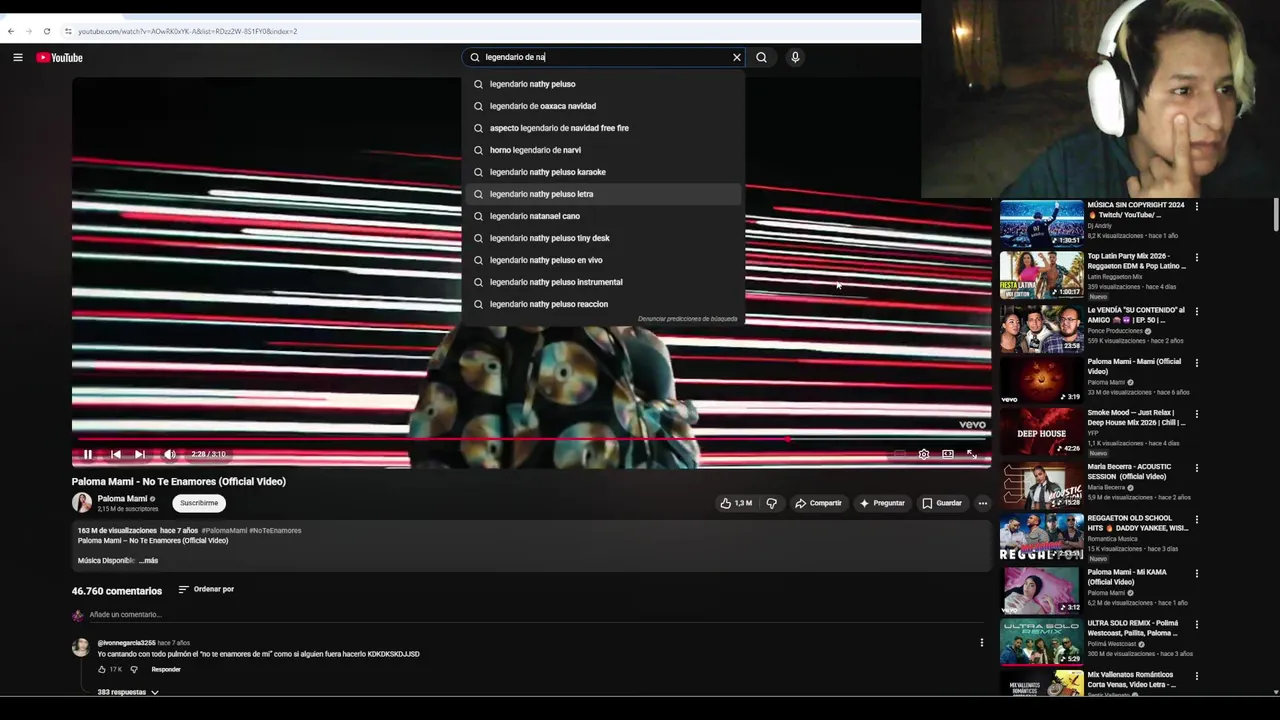Click the Guardar save button
The width and height of the screenshot is (1280, 720).
[x=942, y=503]
